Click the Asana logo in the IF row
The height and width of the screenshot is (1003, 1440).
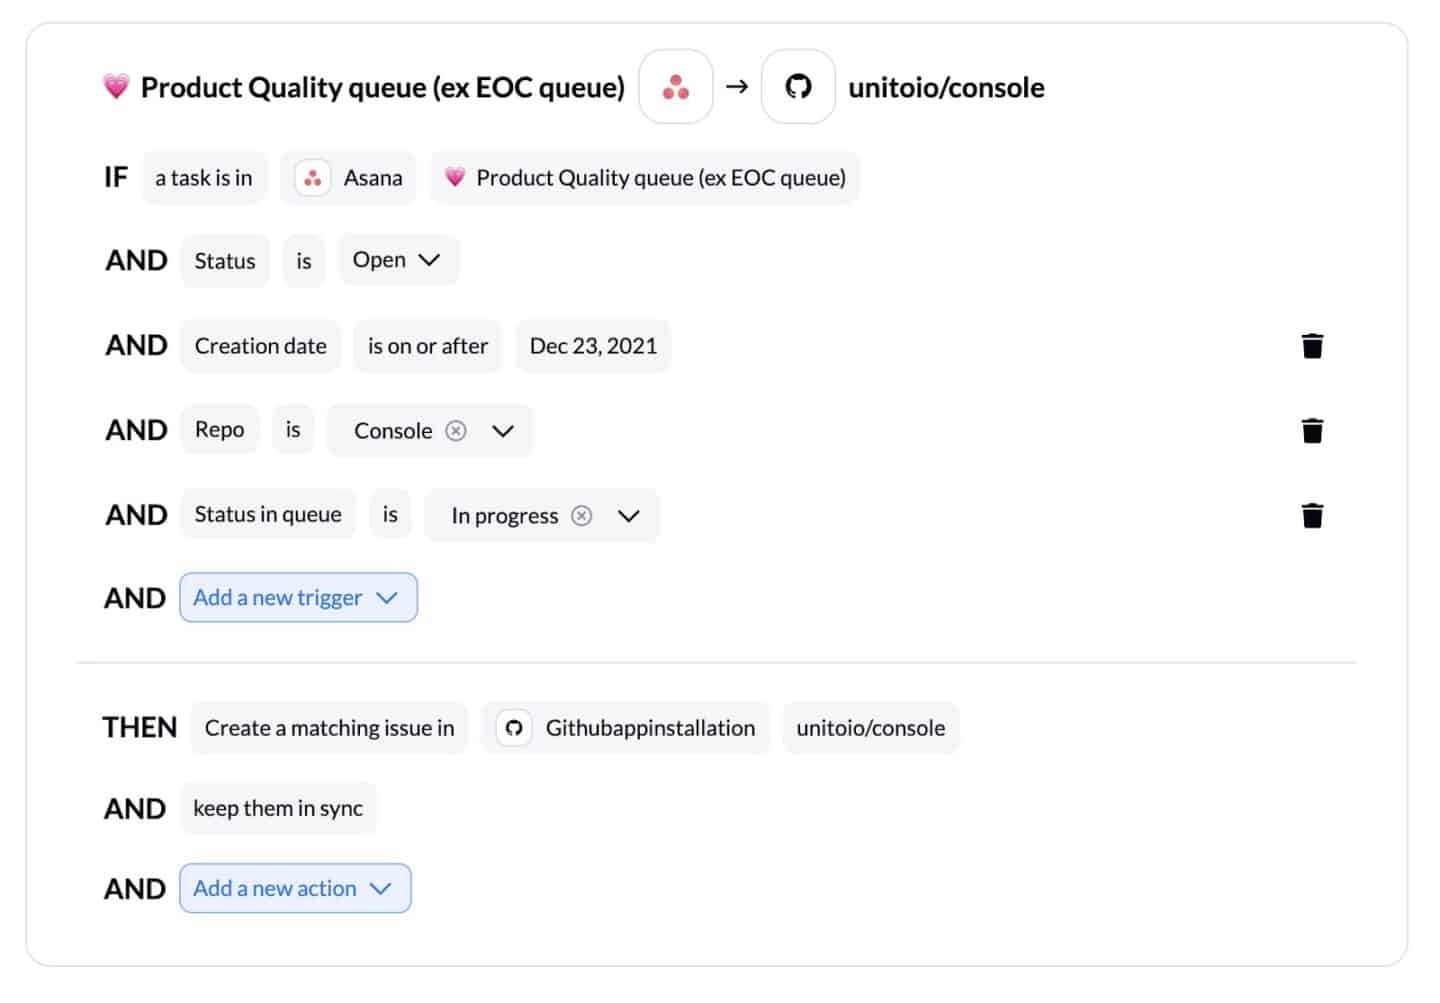[x=313, y=178]
